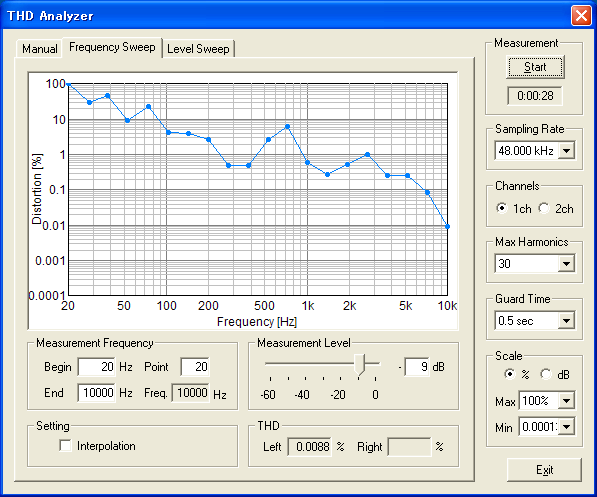Expand the Max Harmonics dropdown
597x497 pixels.
566,264
